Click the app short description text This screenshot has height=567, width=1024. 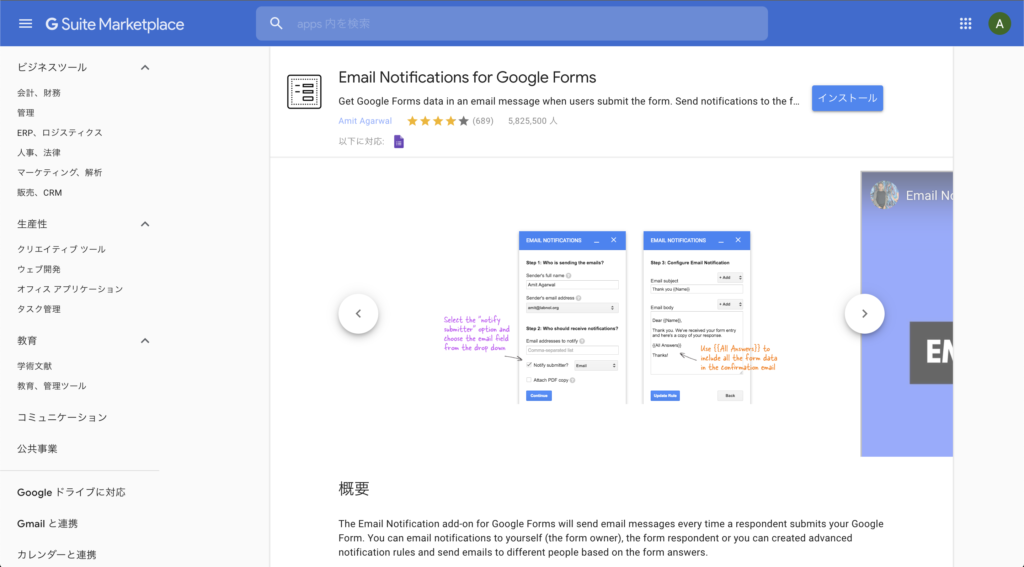[x=569, y=101]
